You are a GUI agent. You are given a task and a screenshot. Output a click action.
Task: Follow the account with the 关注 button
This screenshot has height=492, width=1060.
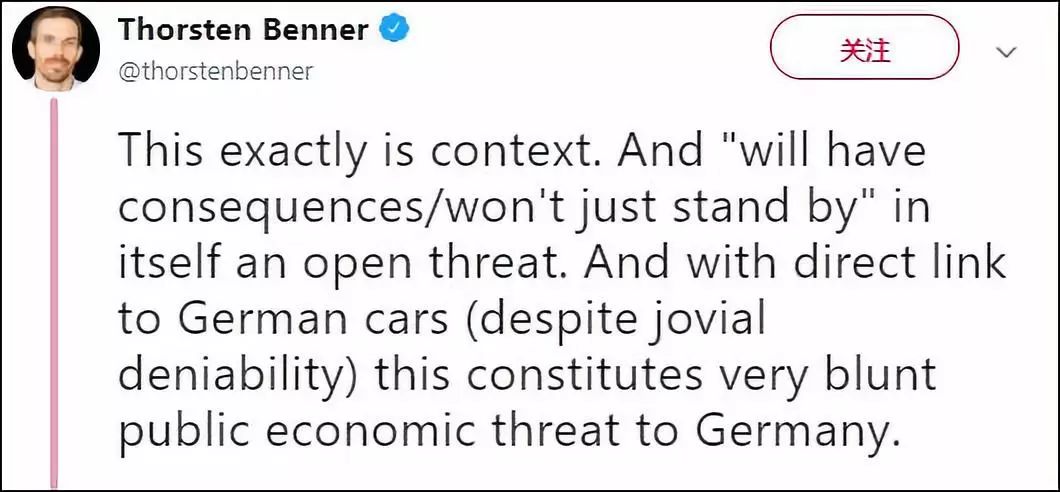point(865,51)
